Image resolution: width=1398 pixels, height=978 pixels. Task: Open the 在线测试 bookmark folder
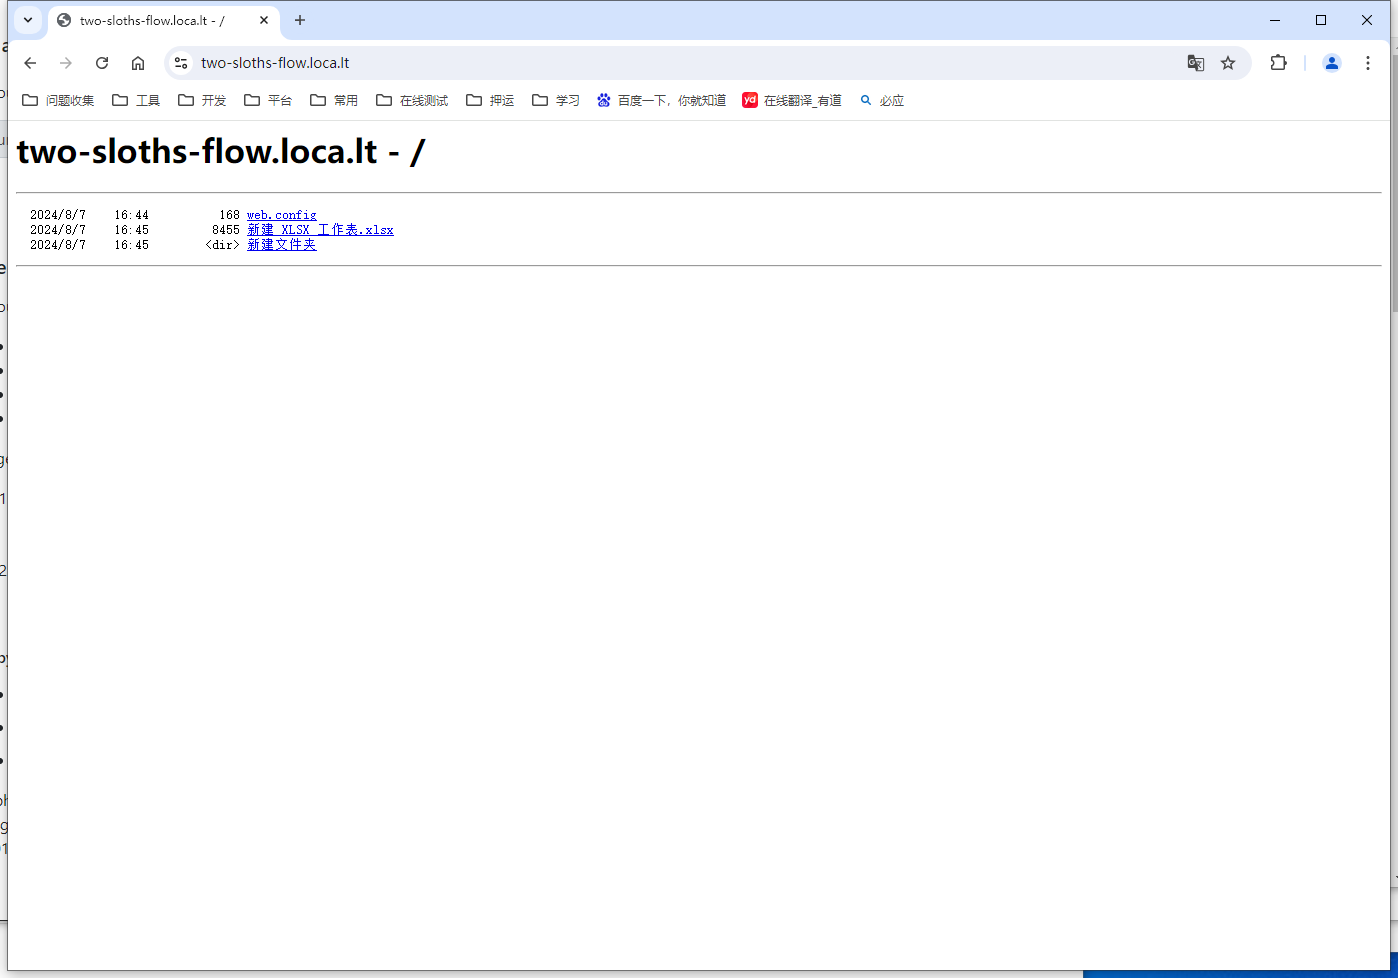click(412, 100)
